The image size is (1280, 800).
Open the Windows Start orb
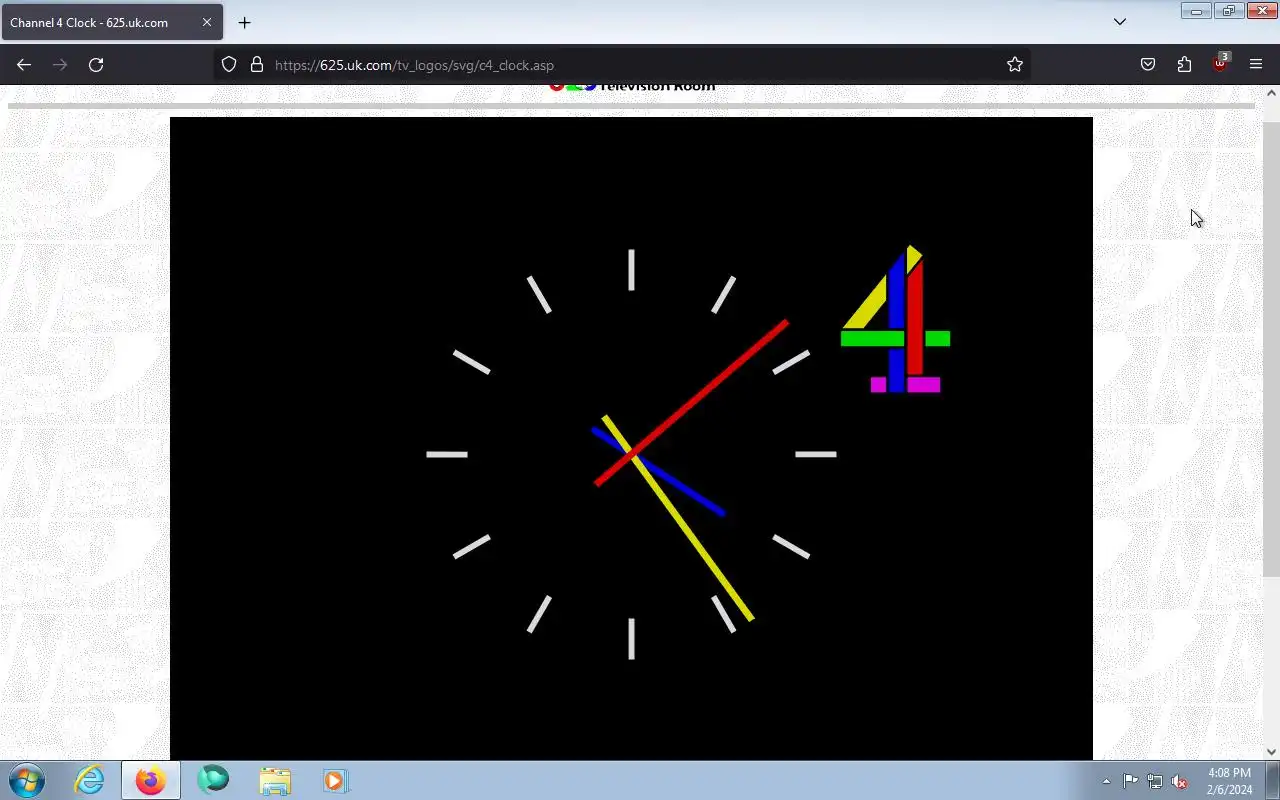click(26, 780)
